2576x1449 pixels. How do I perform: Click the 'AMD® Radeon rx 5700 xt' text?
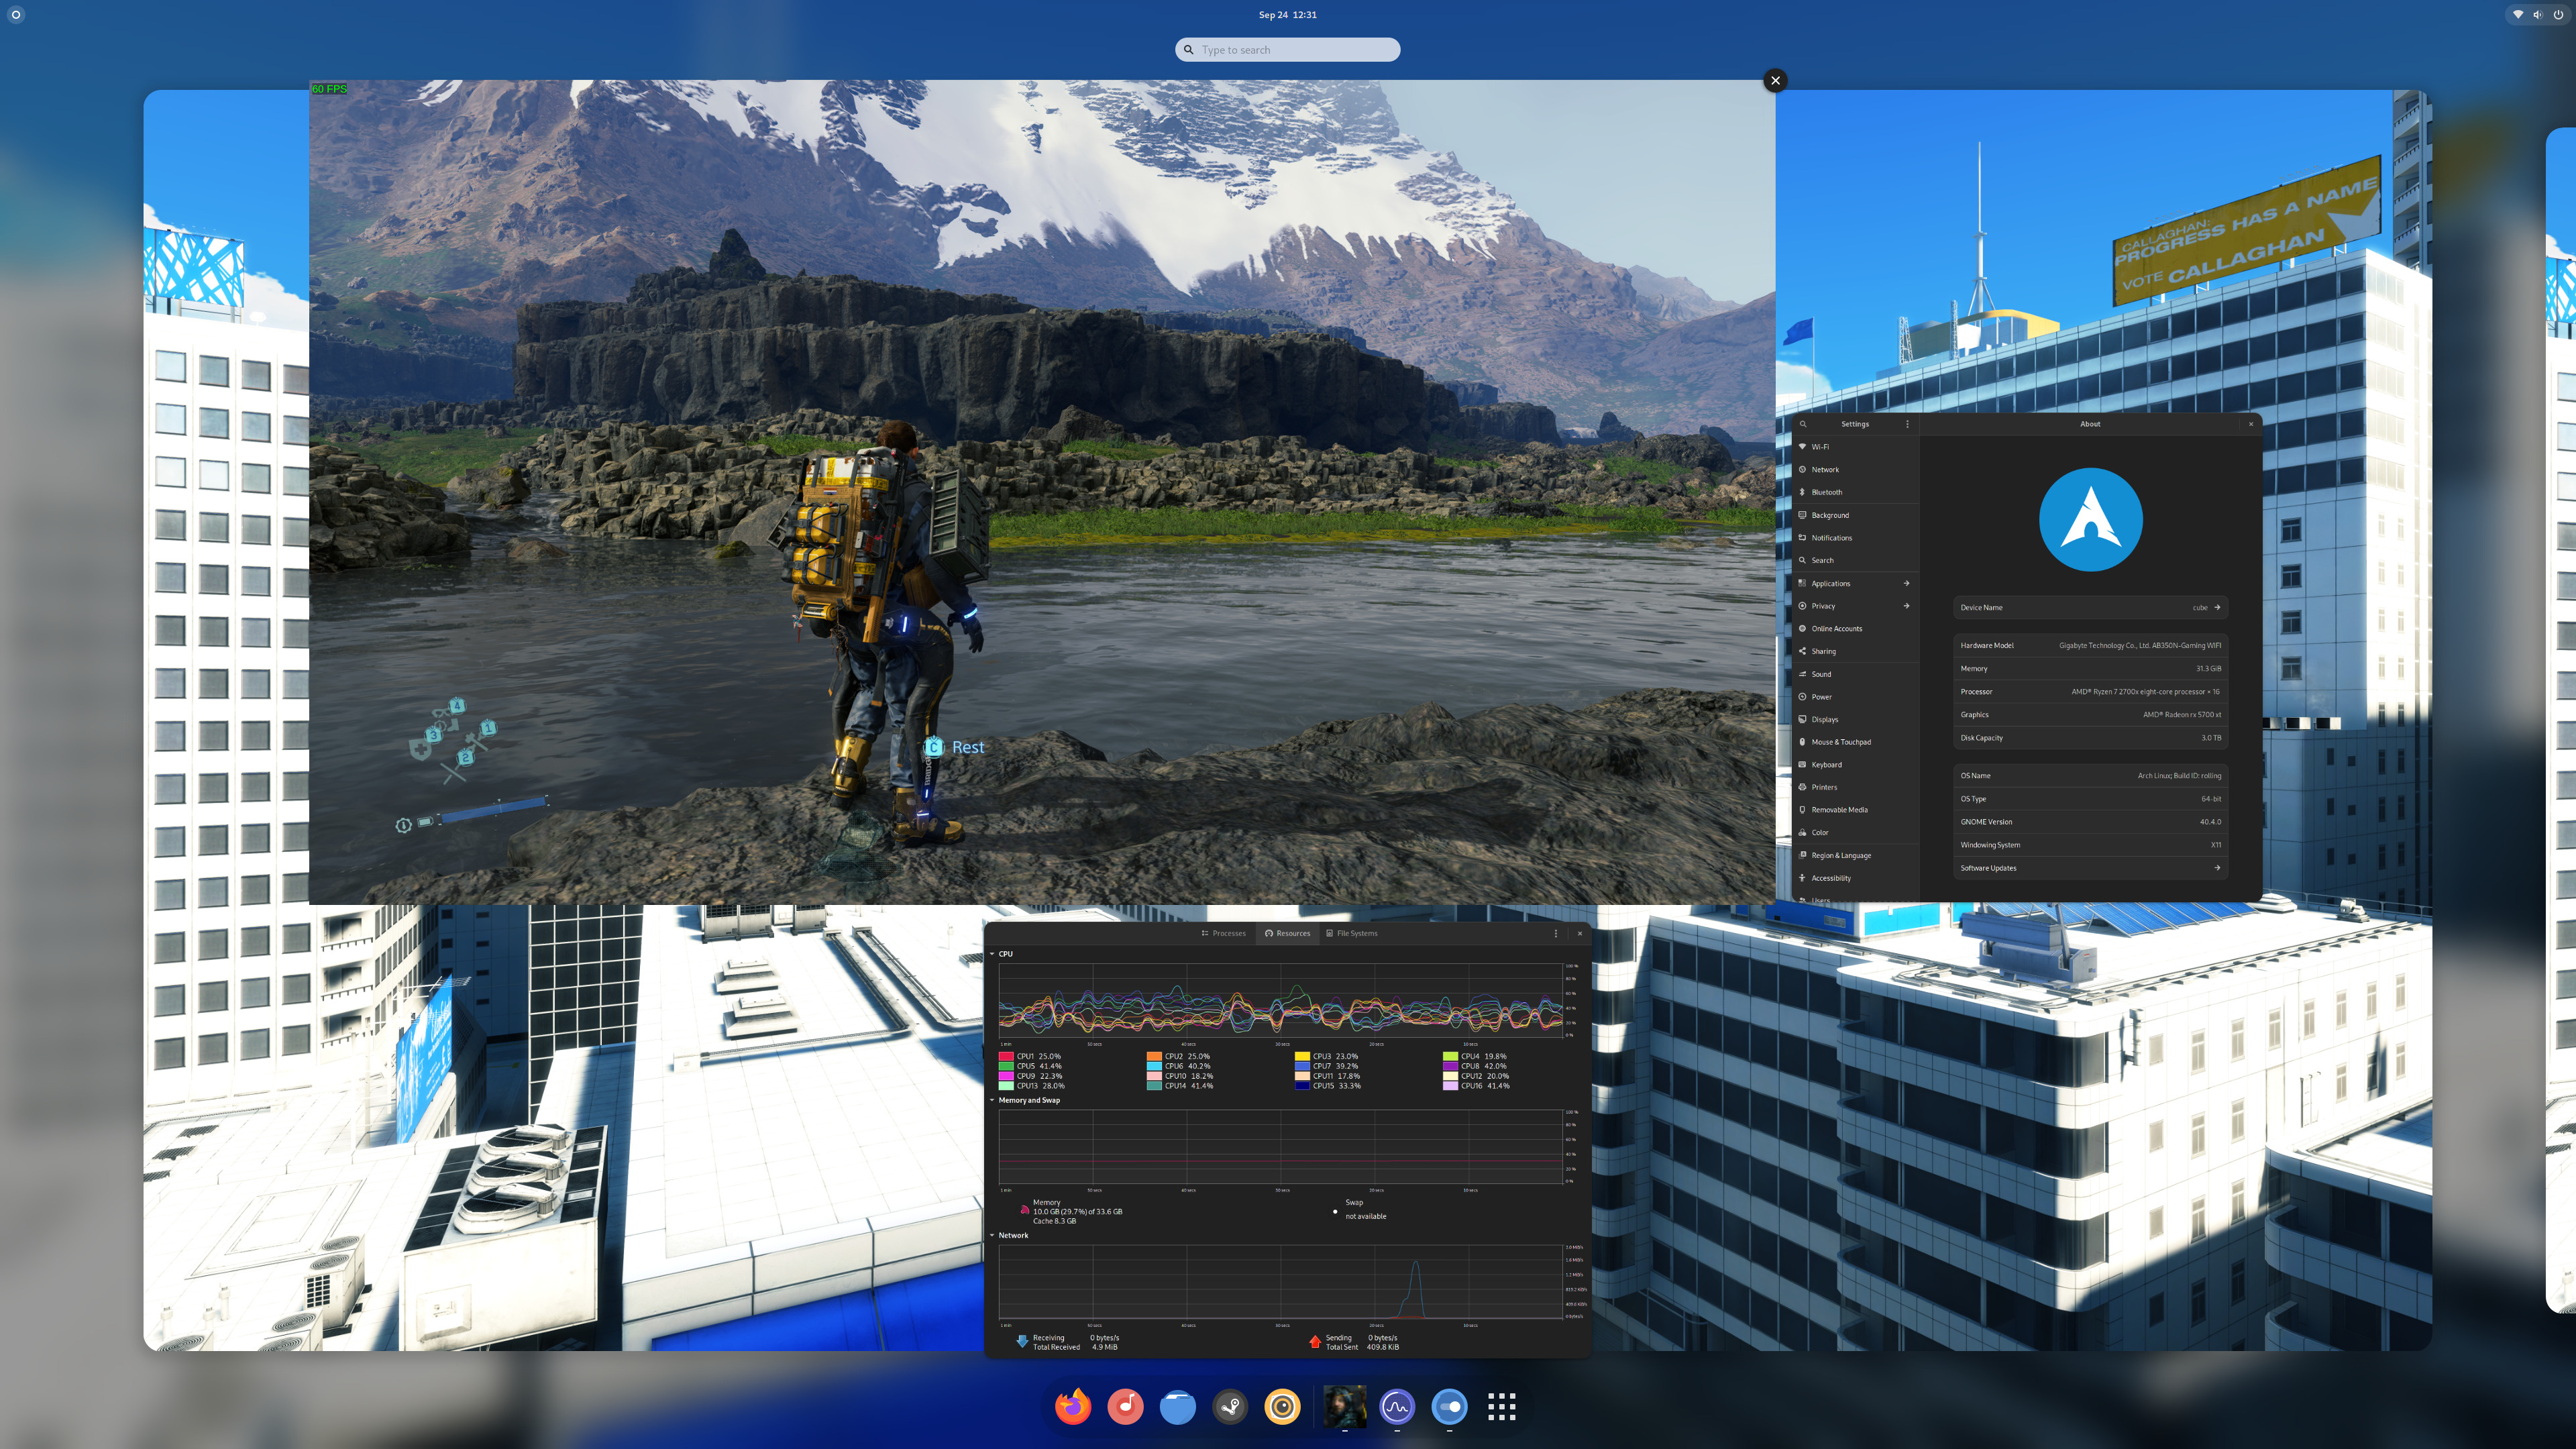(x=2182, y=715)
